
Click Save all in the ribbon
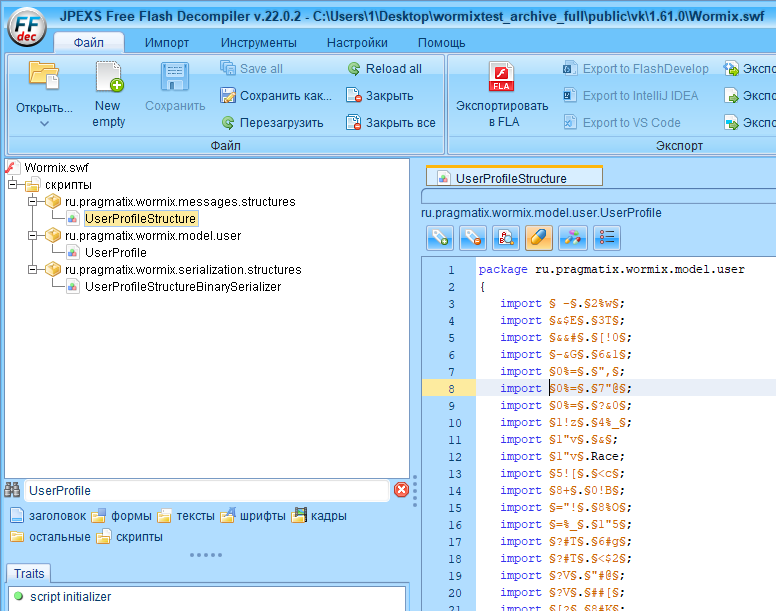tap(251, 68)
